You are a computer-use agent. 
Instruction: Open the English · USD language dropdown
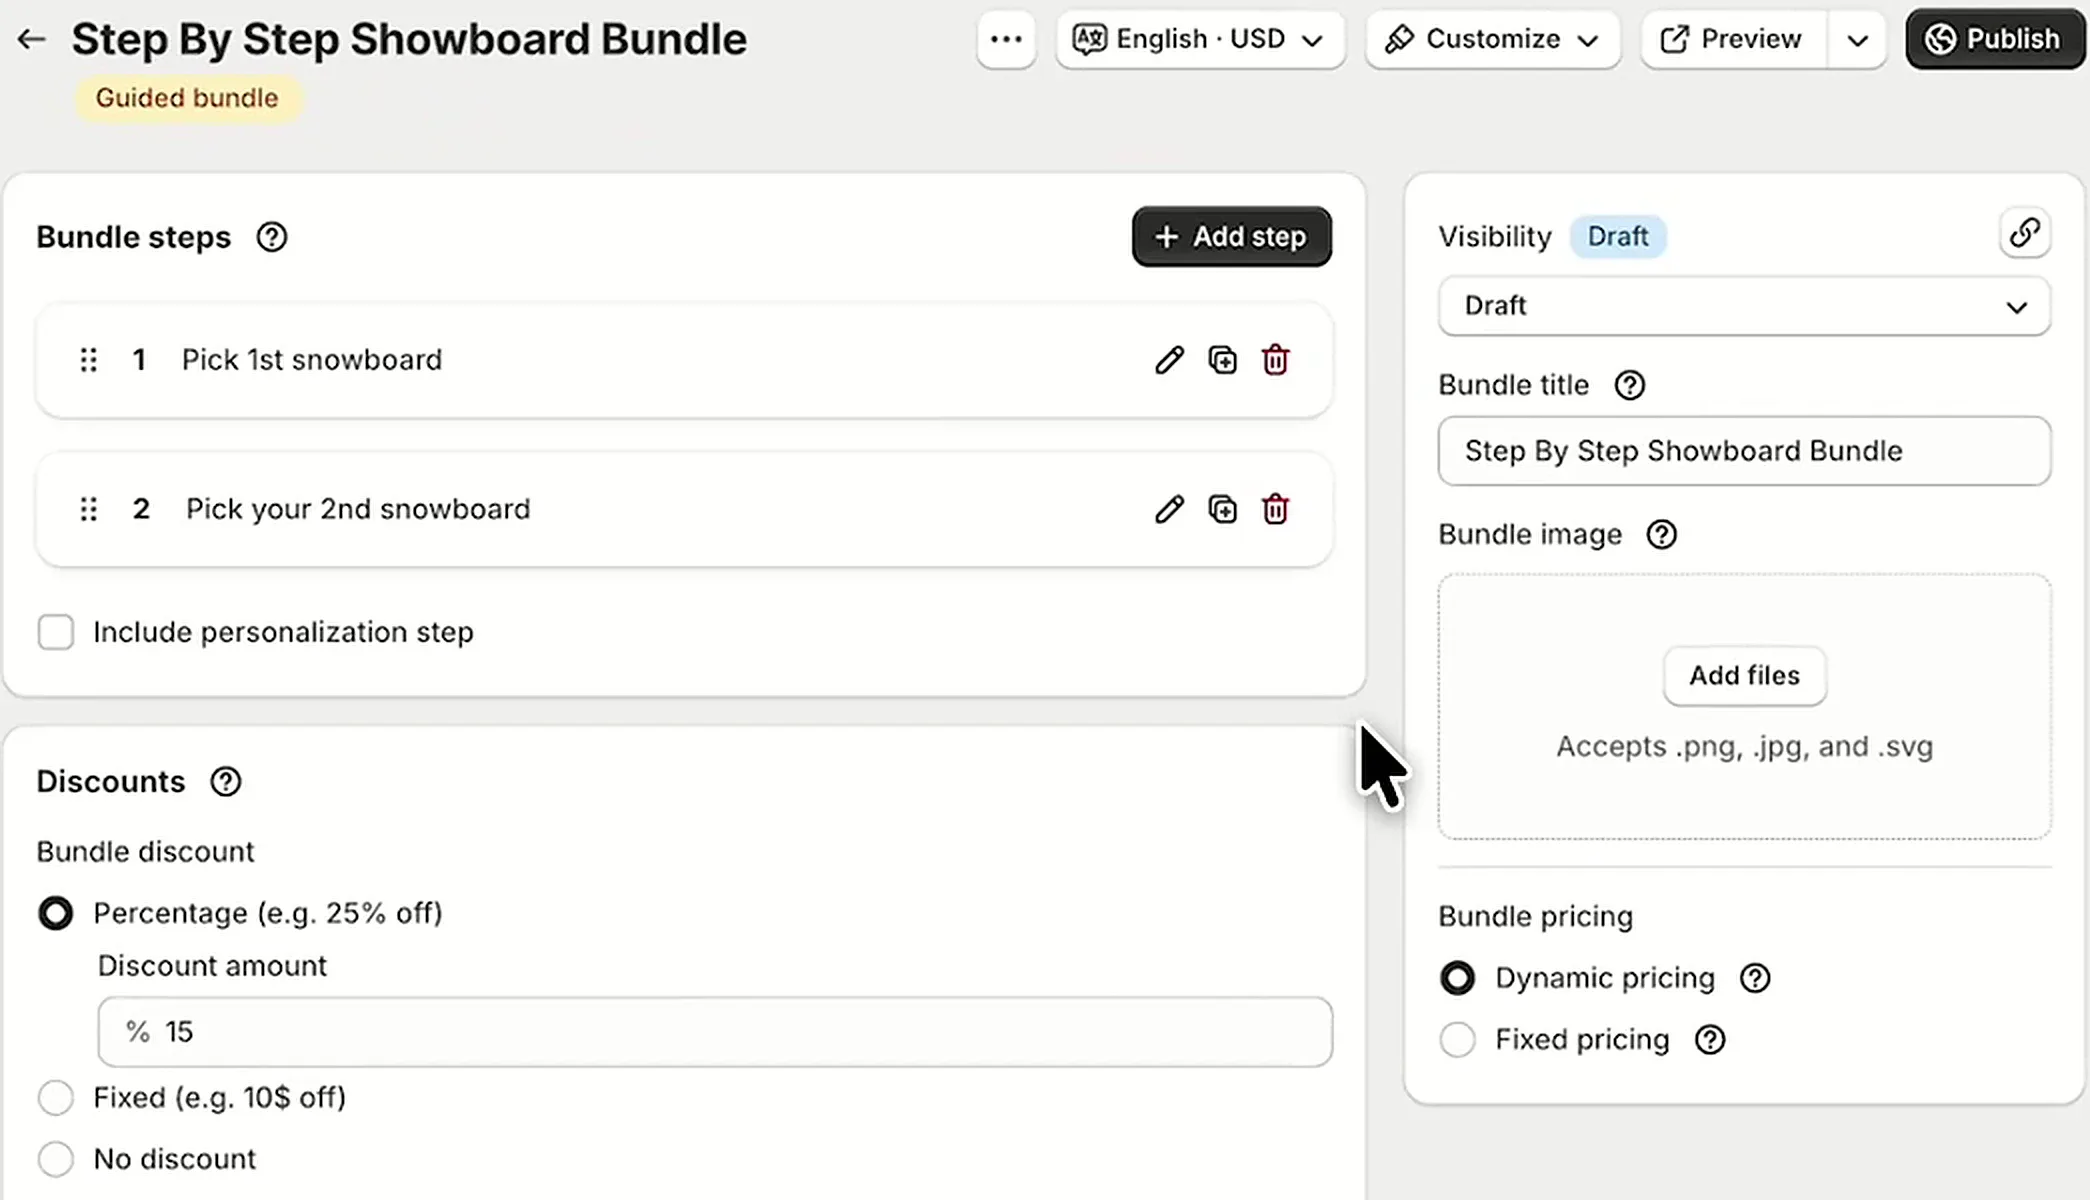[1200, 39]
